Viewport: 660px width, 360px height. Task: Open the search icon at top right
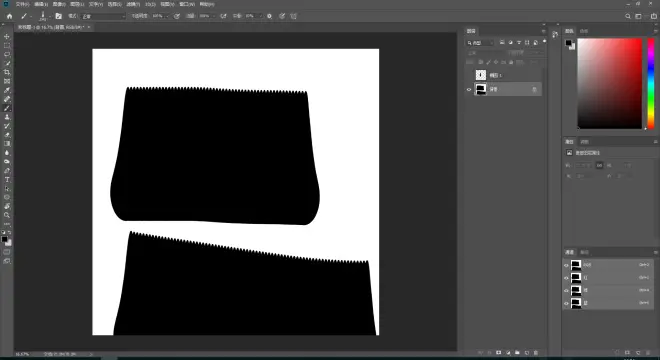(x=628, y=16)
